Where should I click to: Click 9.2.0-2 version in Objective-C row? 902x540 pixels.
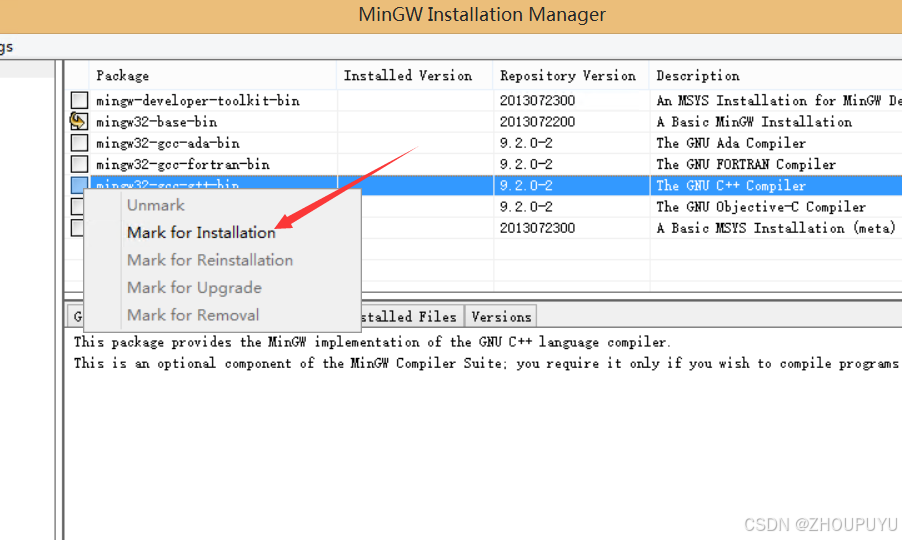526,207
